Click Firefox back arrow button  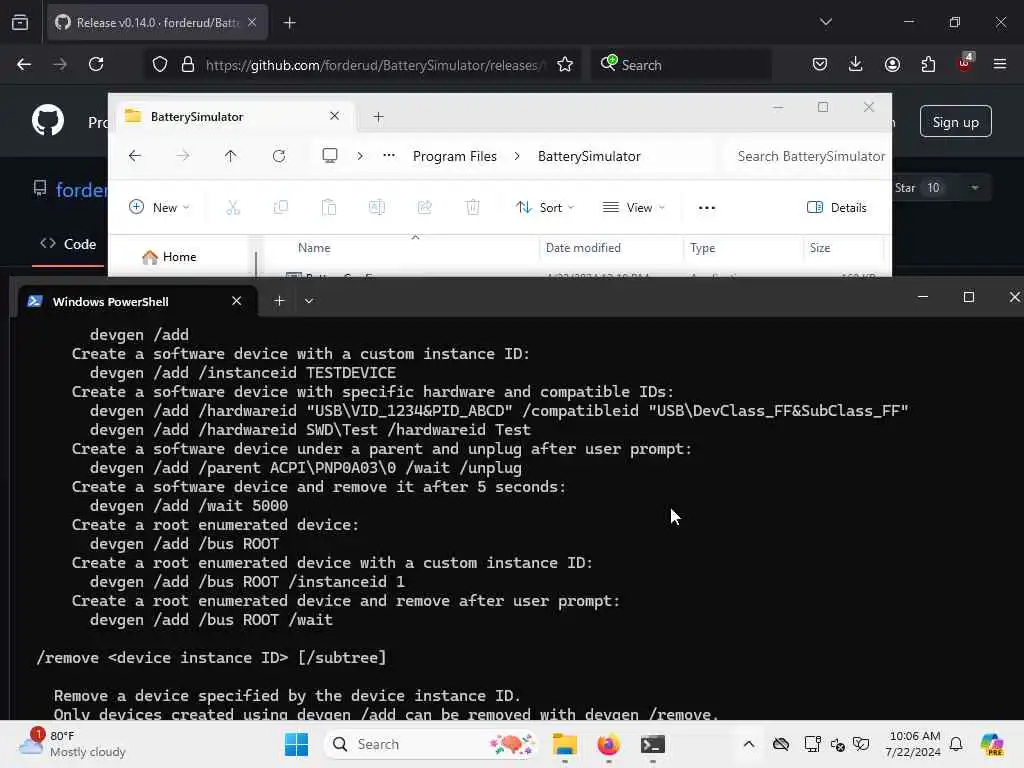pyautogui.click(x=24, y=64)
